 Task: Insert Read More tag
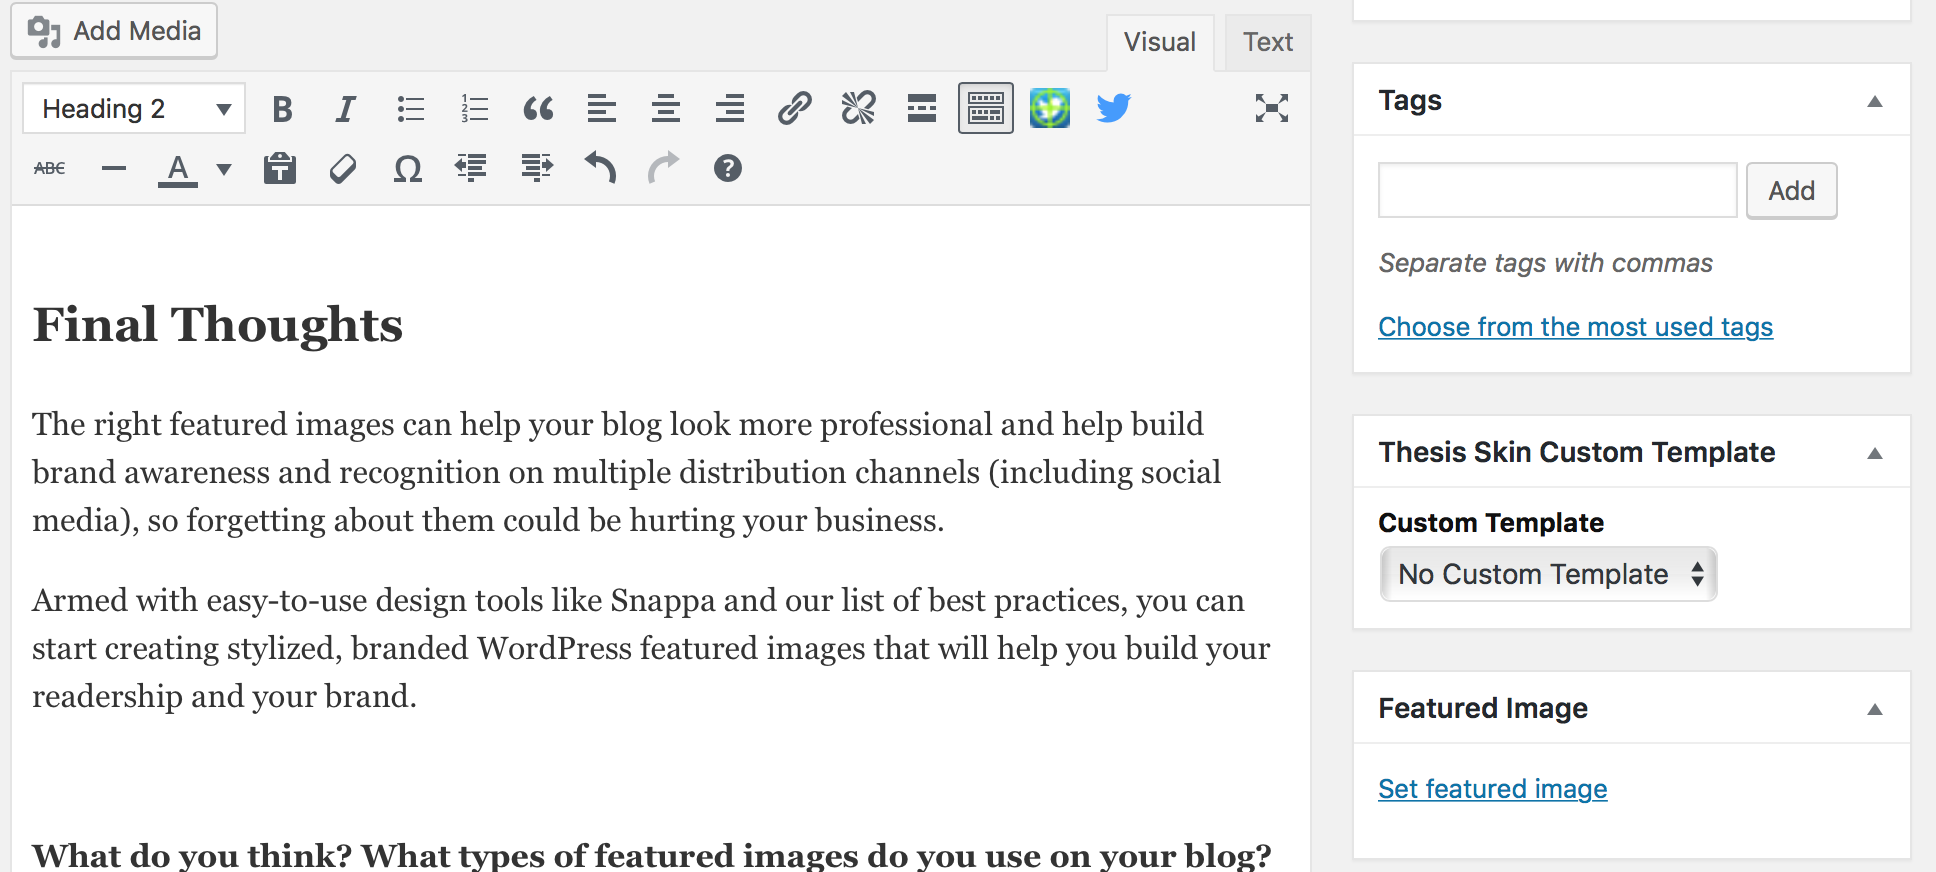922,108
